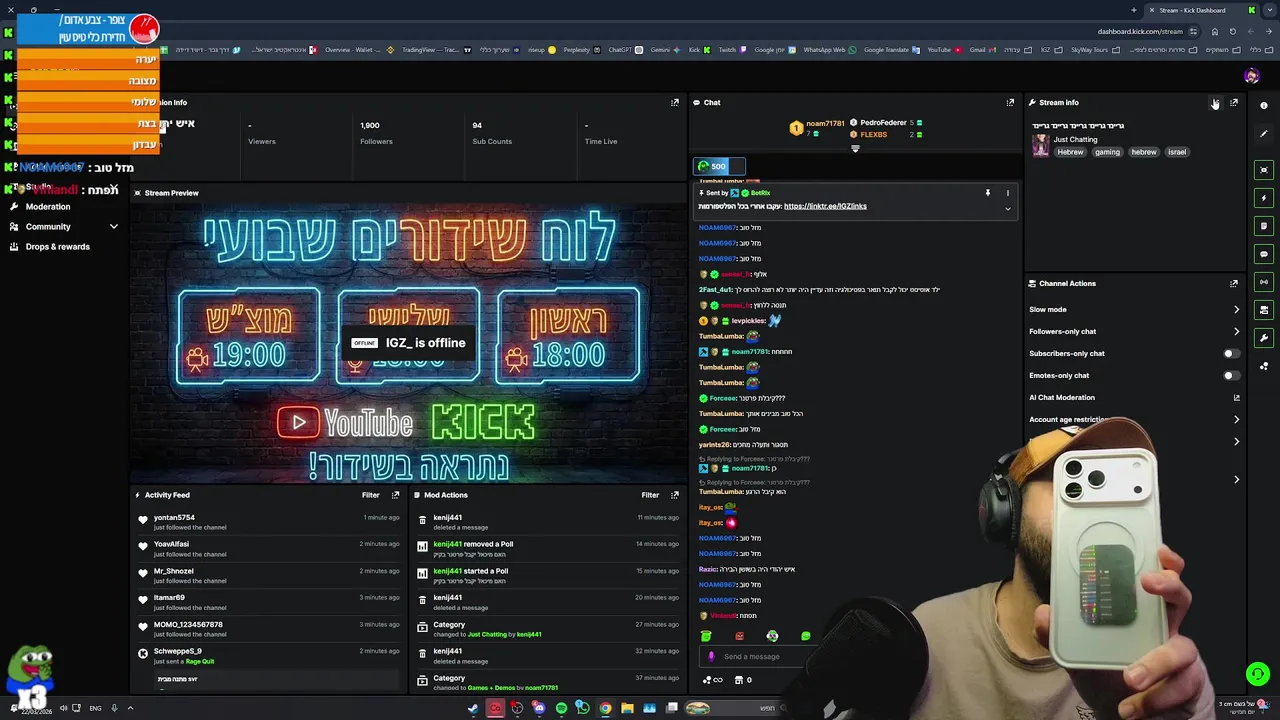The image size is (1280, 720).
Task: Toggle the channel actions widget icon in sidebar
Action: tap(1264, 310)
